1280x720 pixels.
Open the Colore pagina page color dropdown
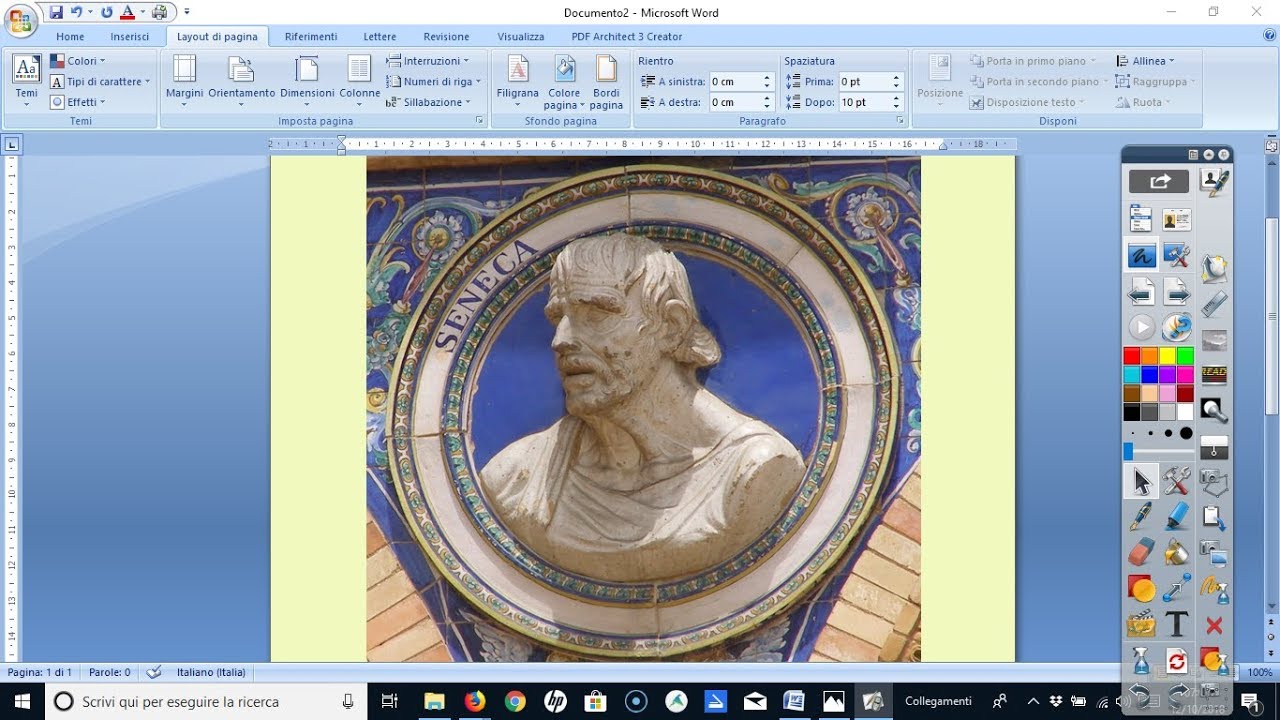tap(564, 80)
